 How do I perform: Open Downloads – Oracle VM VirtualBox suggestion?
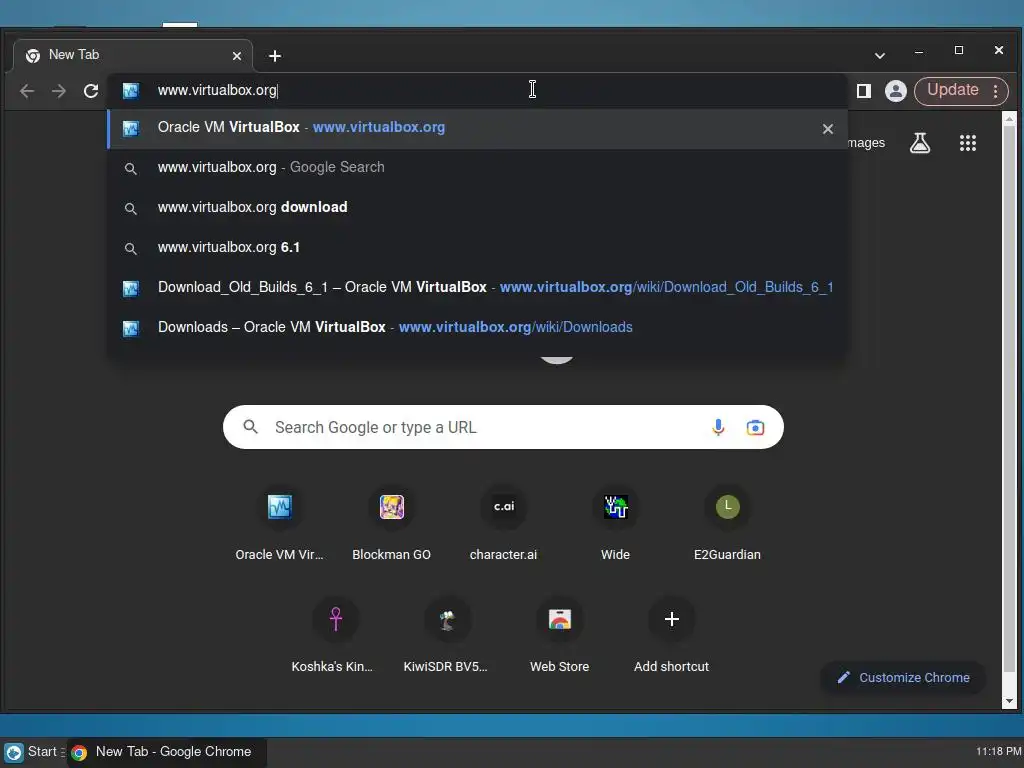point(477,327)
